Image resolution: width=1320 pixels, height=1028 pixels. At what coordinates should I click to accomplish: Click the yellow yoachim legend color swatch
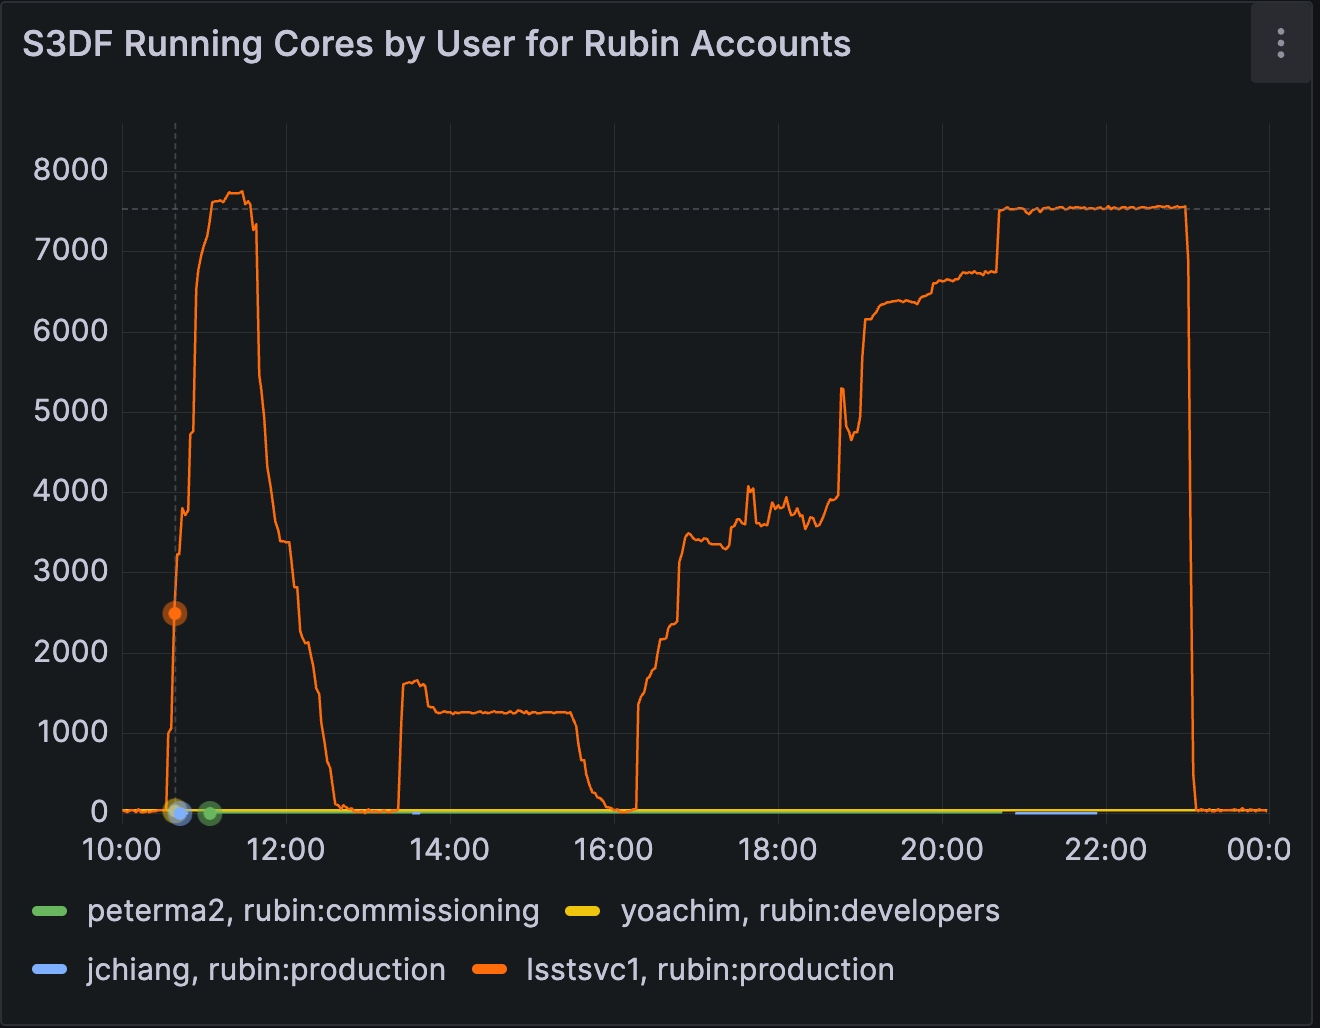point(582,911)
